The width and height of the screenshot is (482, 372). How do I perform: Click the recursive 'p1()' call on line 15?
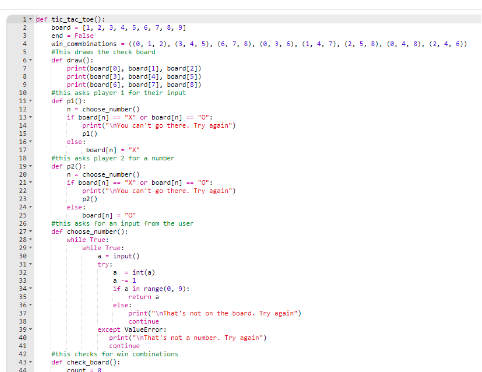[x=90, y=134]
